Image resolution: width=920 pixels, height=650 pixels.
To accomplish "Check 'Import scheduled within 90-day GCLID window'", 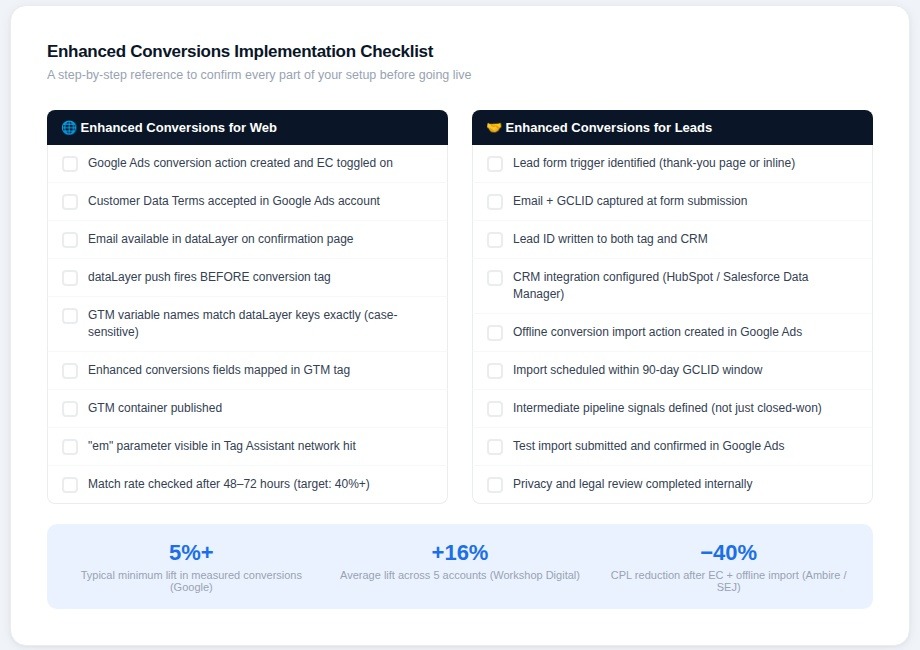I will [x=495, y=371].
